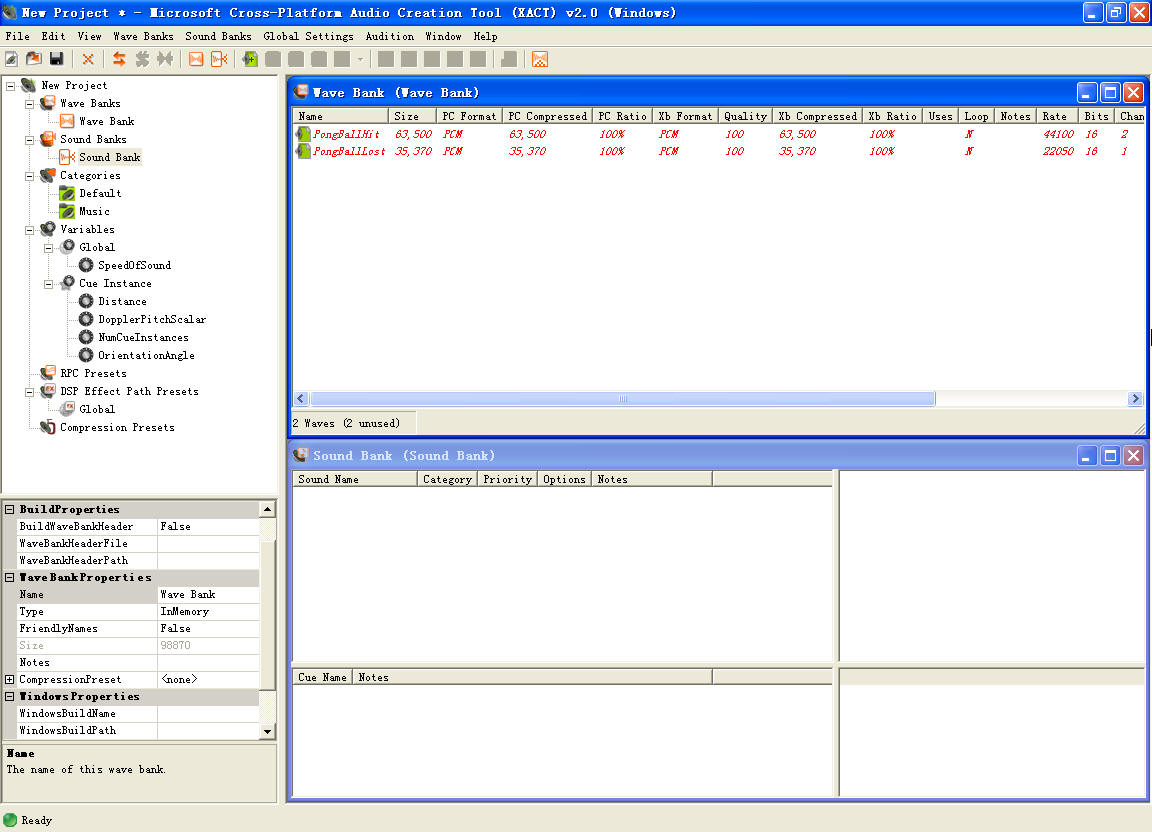
Task: Collapse the DSP Effect Path Presets node
Action: (x=29, y=392)
